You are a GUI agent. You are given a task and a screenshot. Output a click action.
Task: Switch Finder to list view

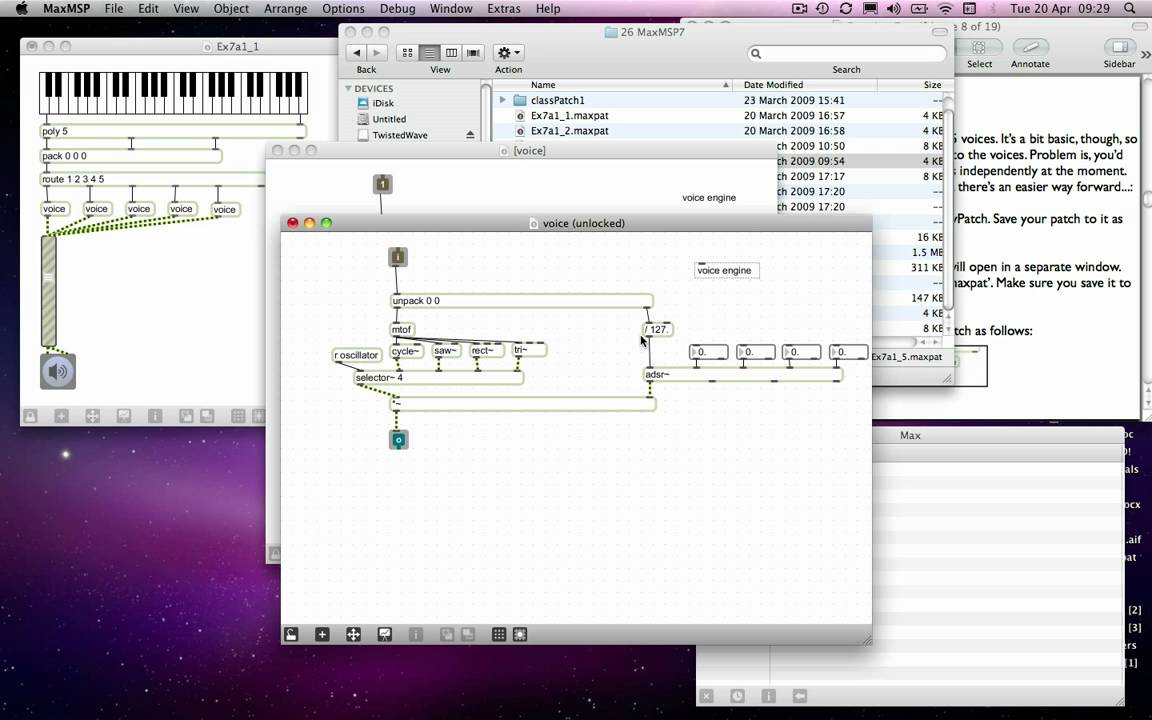pos(429,53)
